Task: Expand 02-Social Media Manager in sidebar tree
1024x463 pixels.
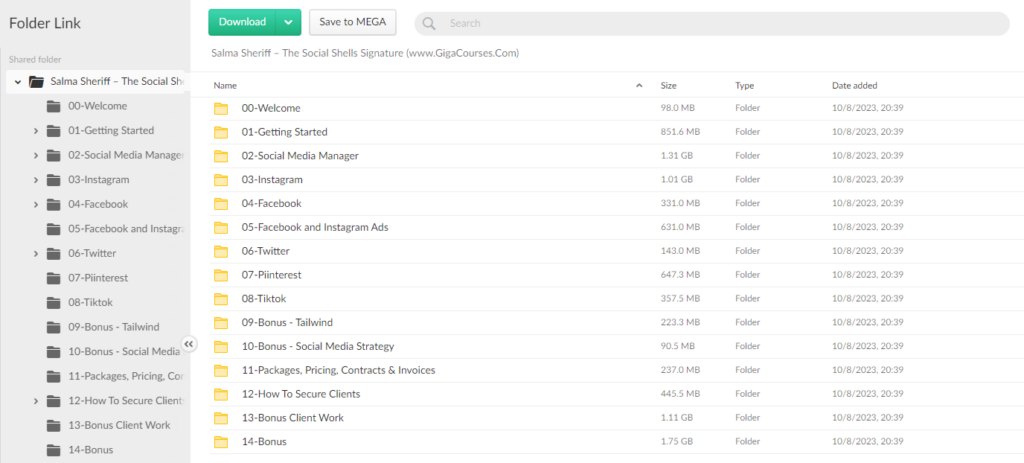Action: pyautogui.click(x=36, y=155)
